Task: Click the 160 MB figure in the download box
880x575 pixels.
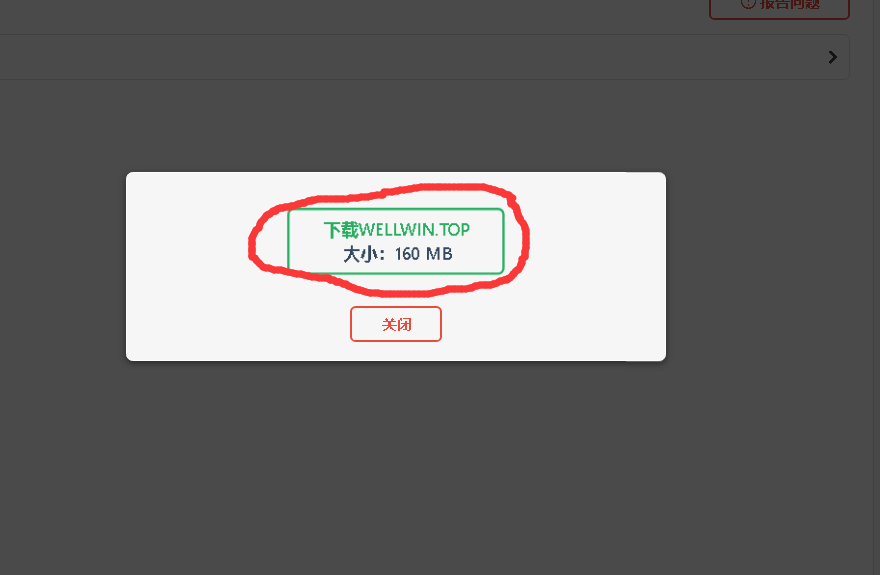Action: (423, 254)
